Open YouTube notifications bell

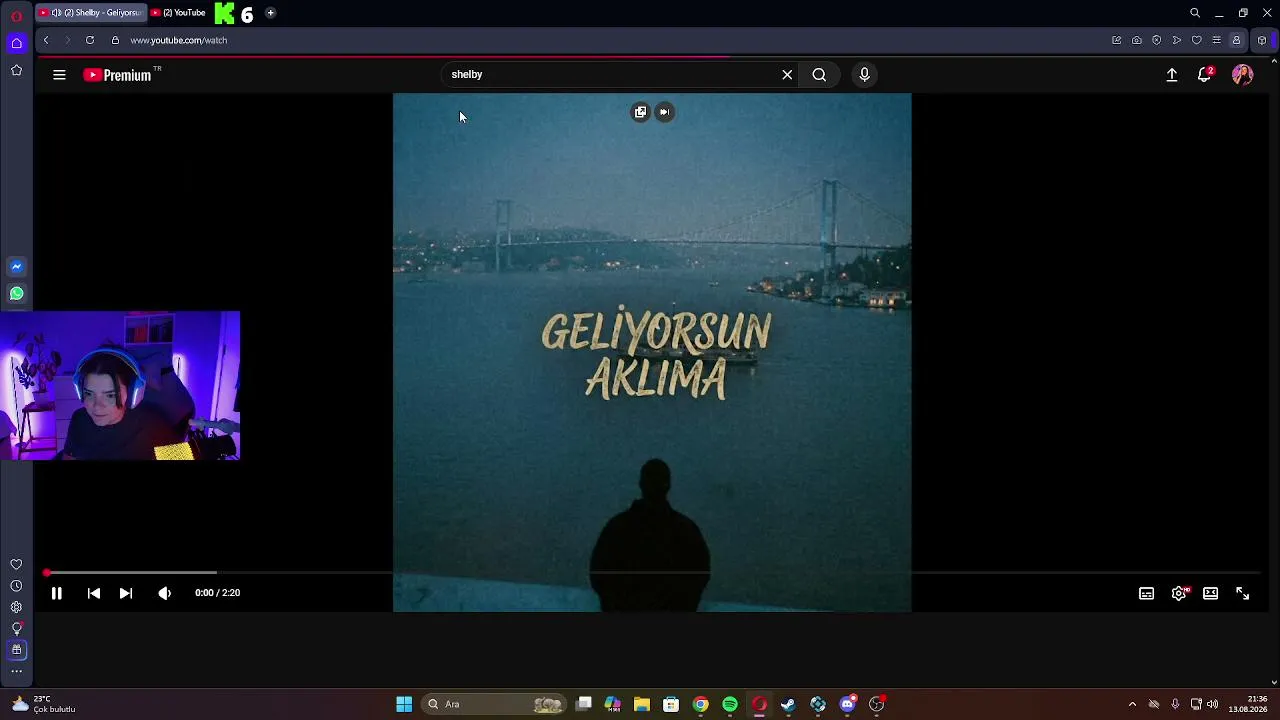coord(1205,75)
